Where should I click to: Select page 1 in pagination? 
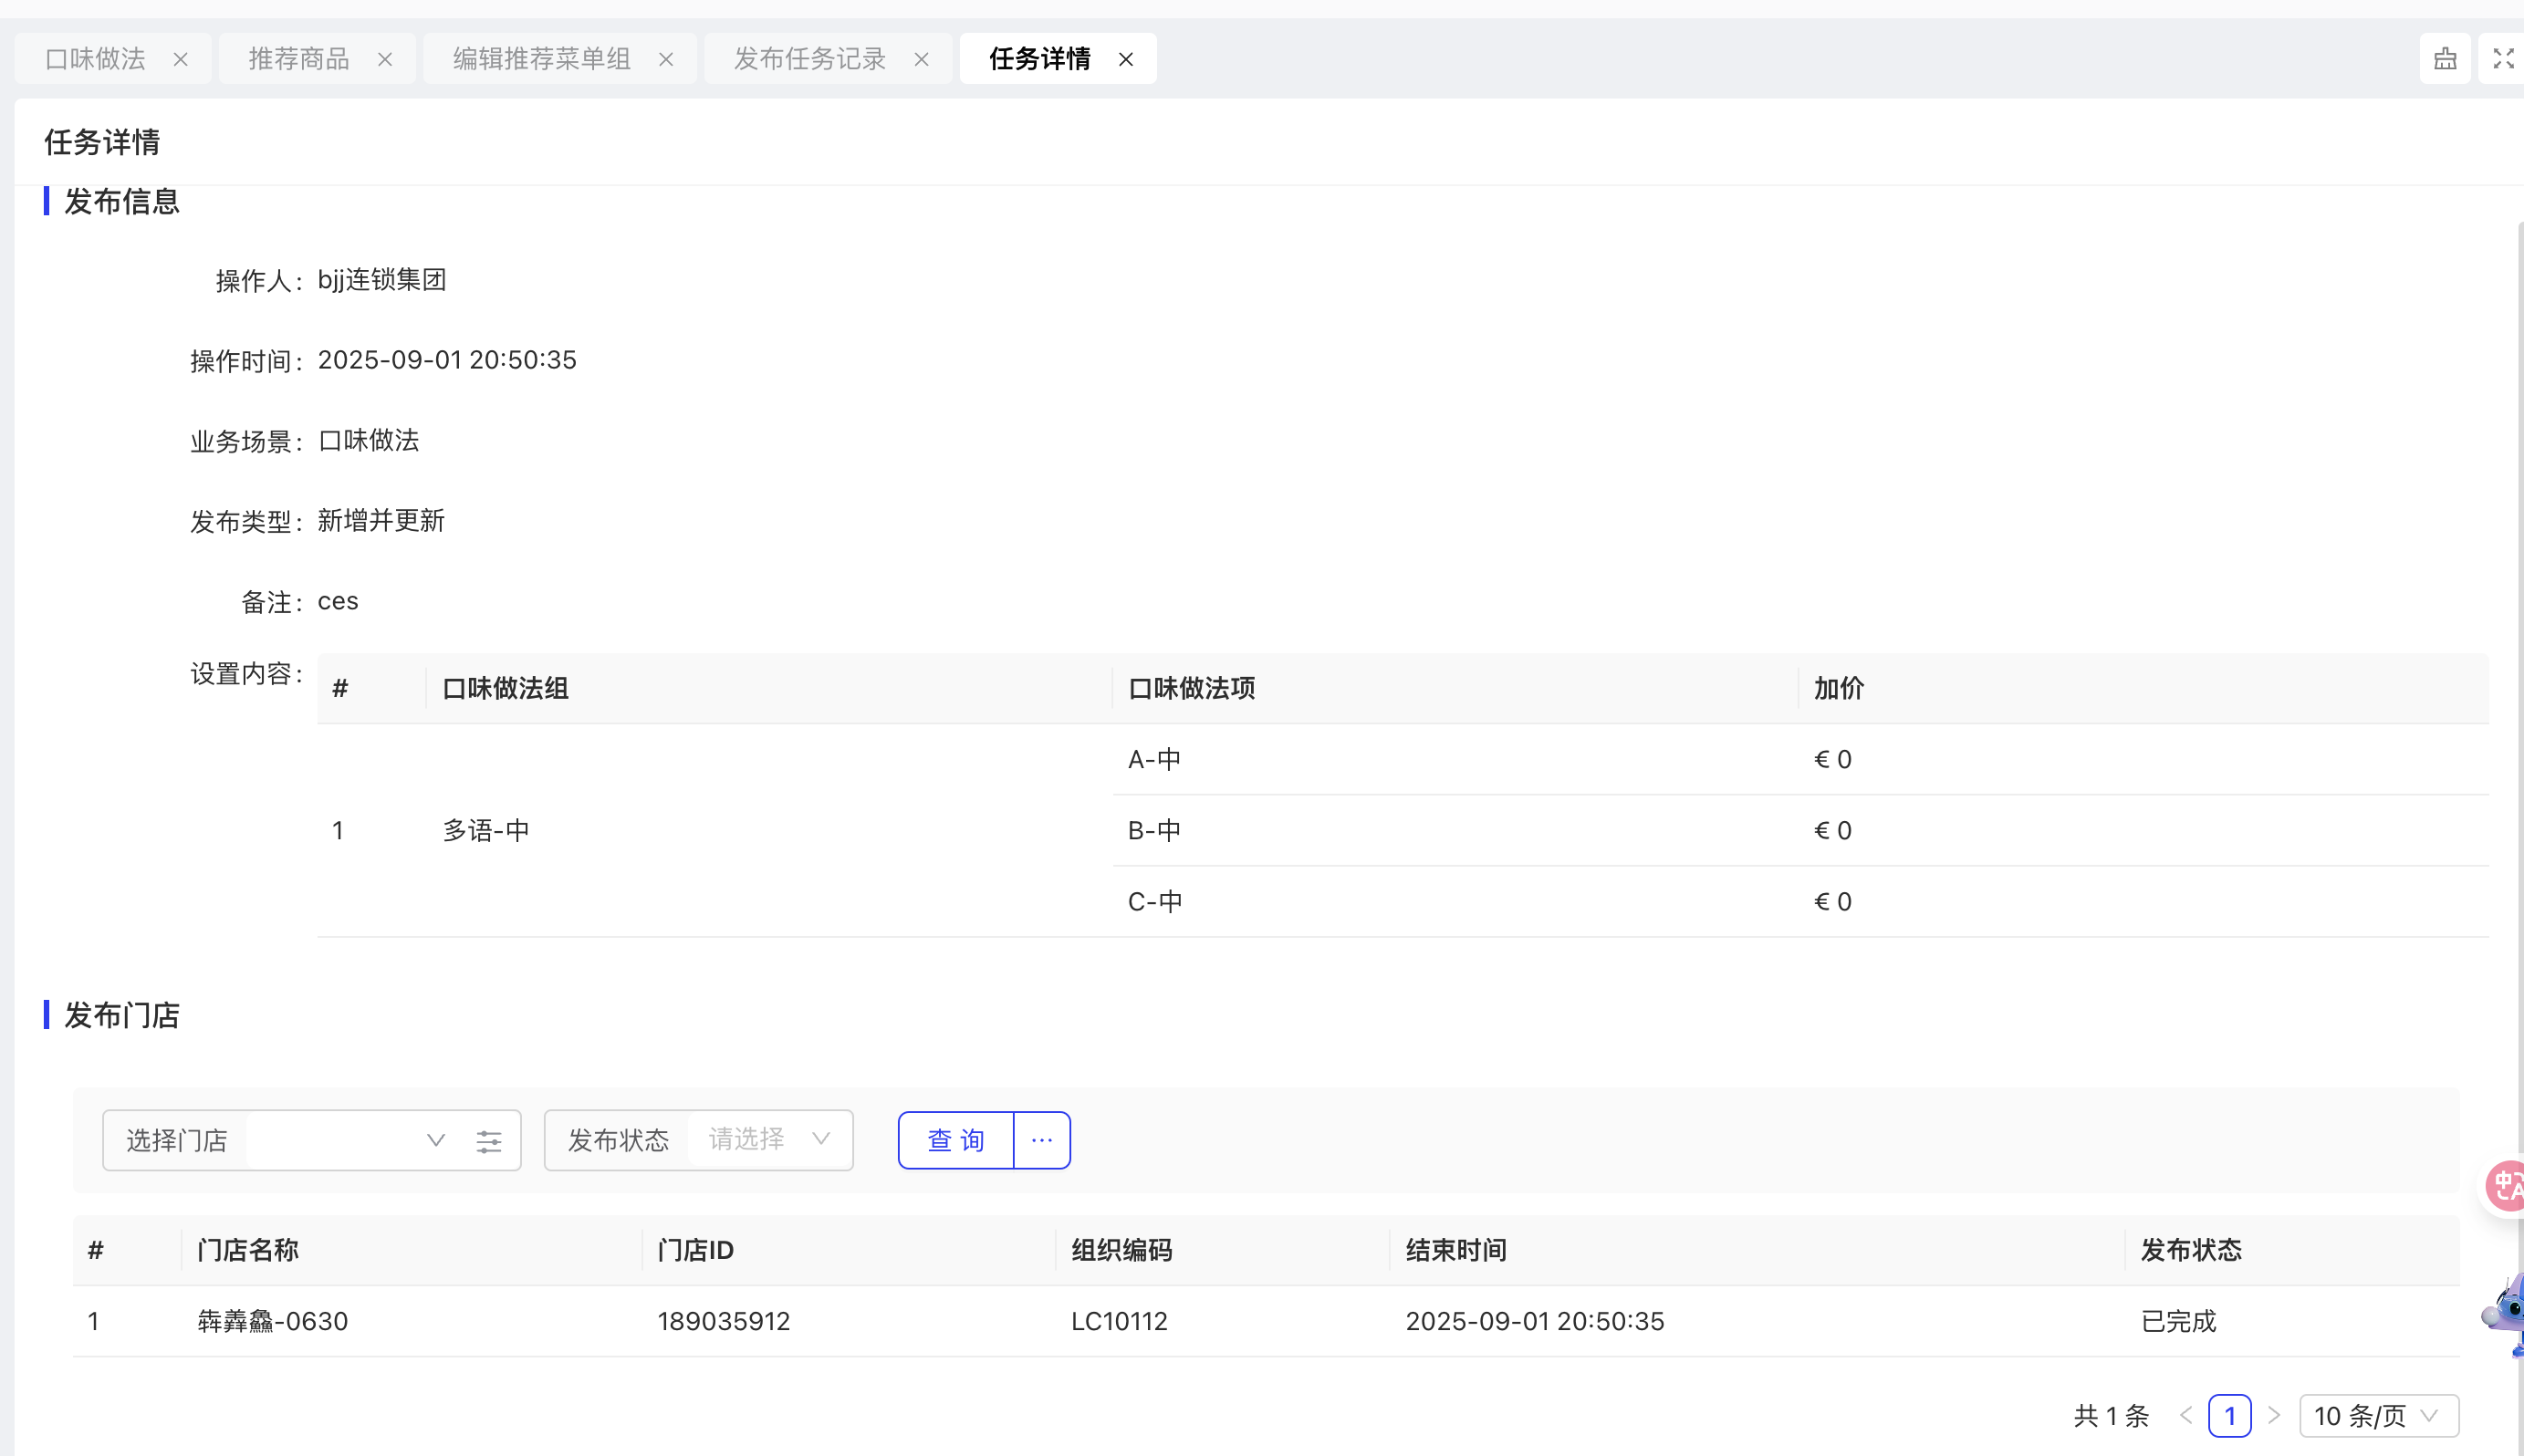coord(2229,1416)
